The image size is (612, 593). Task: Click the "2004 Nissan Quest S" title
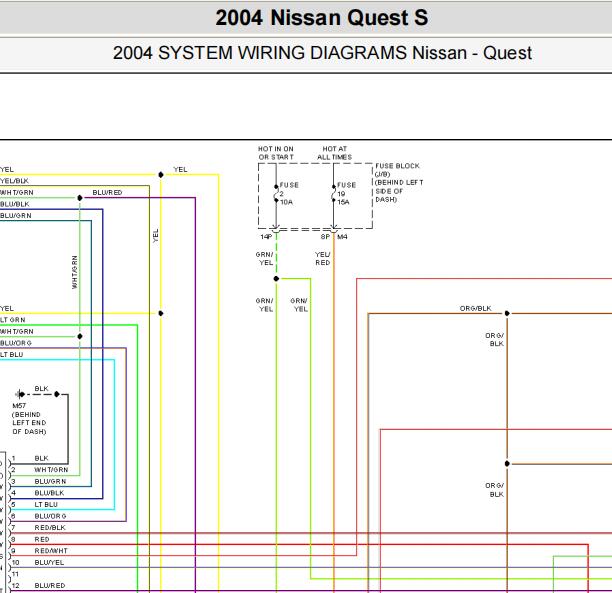pyautogui.click(x=322, y=18)
